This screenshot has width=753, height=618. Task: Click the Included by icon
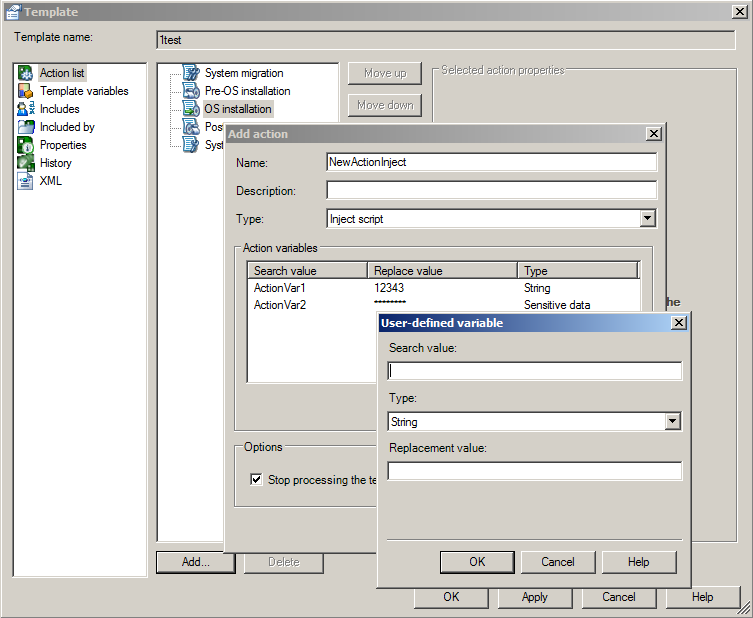click(x=26, y=127)
